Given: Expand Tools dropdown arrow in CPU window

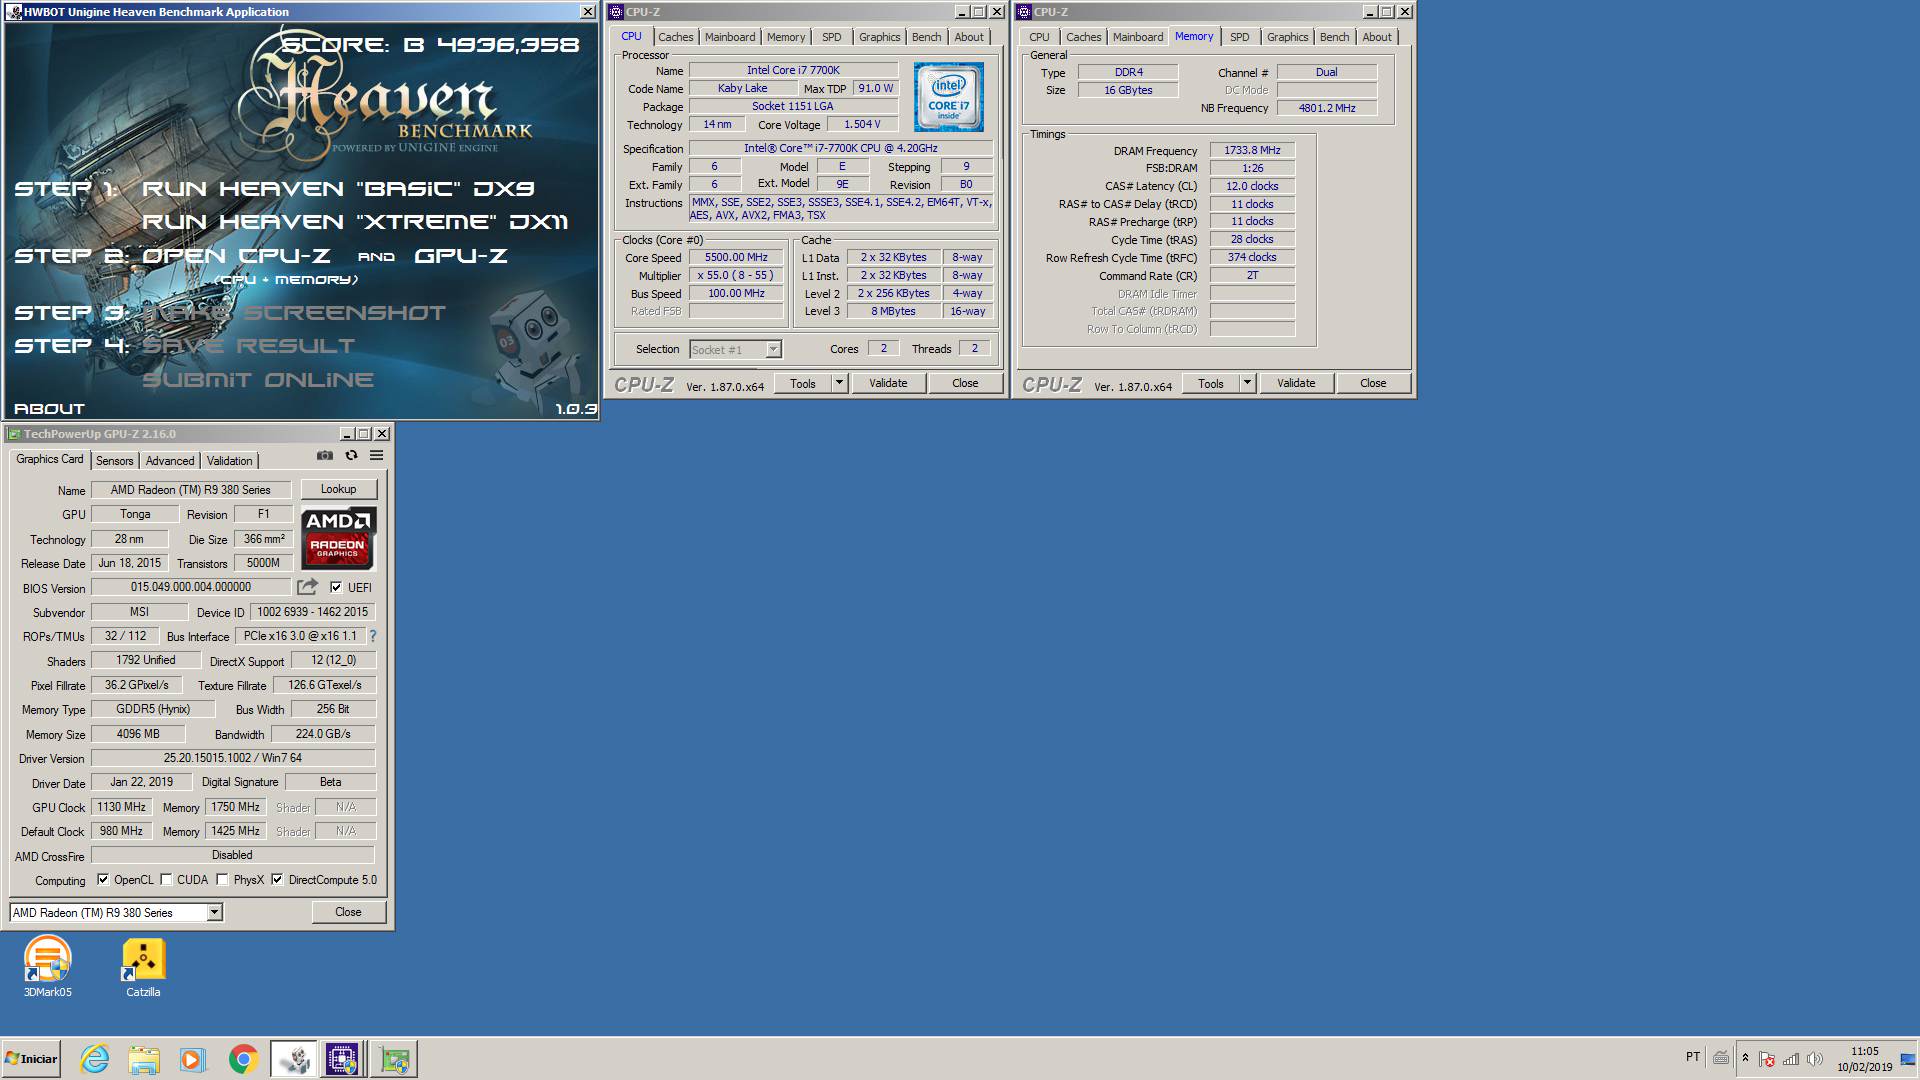Looking at the screenshot, I should (x=839, y=383).
